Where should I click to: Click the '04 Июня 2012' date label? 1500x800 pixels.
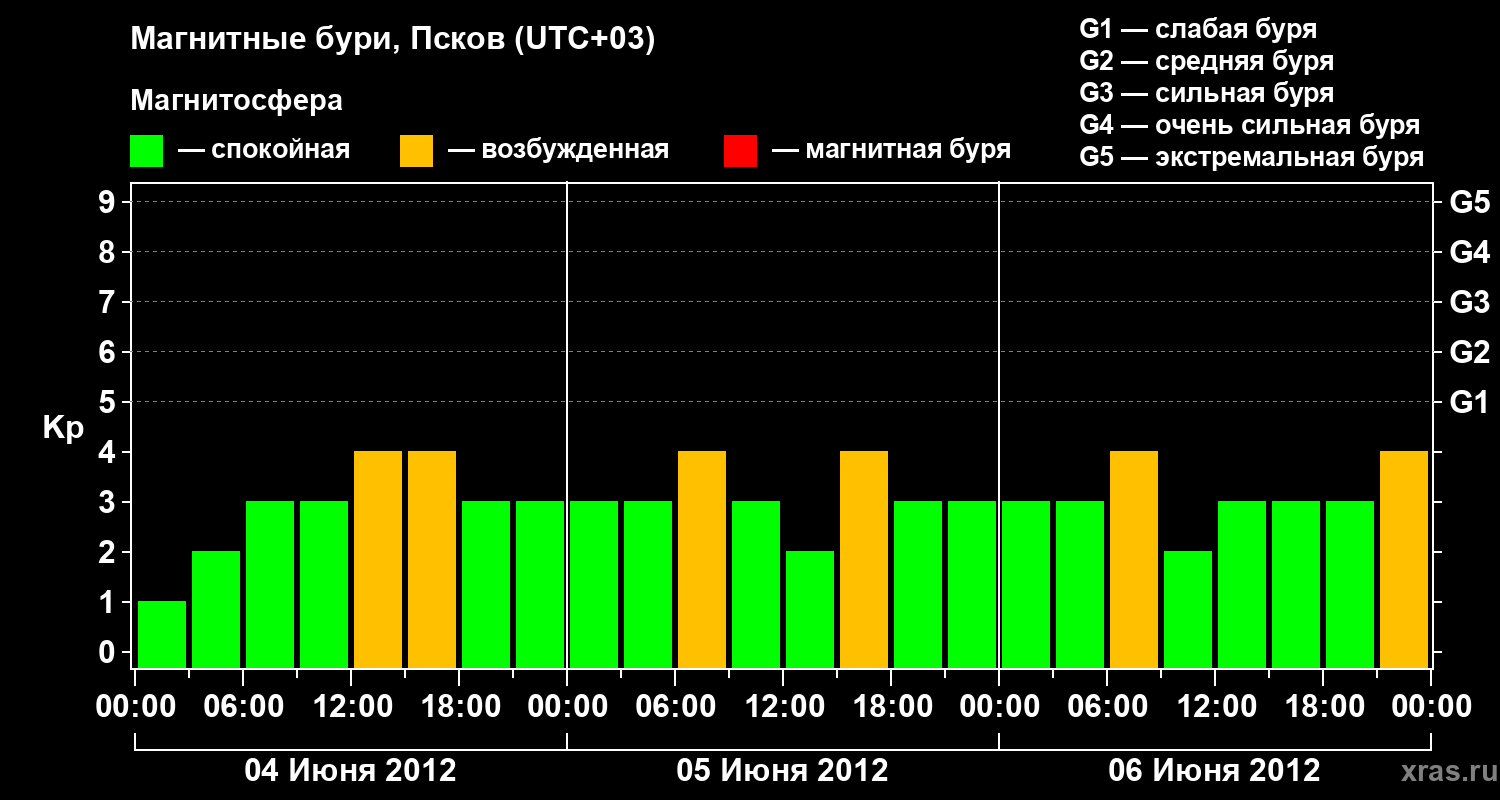350,771
